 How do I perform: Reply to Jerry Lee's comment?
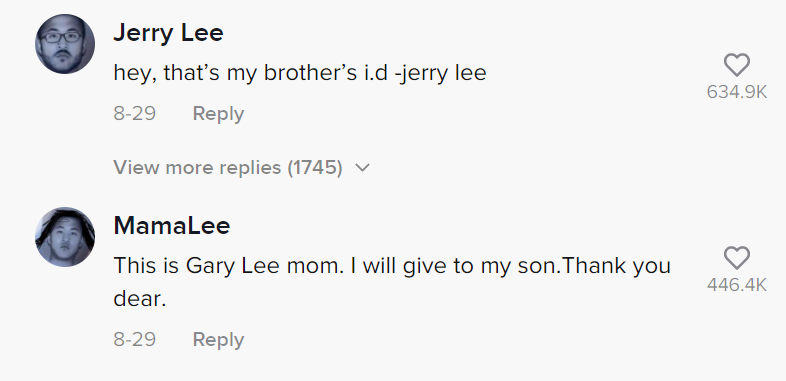point(218,114)
